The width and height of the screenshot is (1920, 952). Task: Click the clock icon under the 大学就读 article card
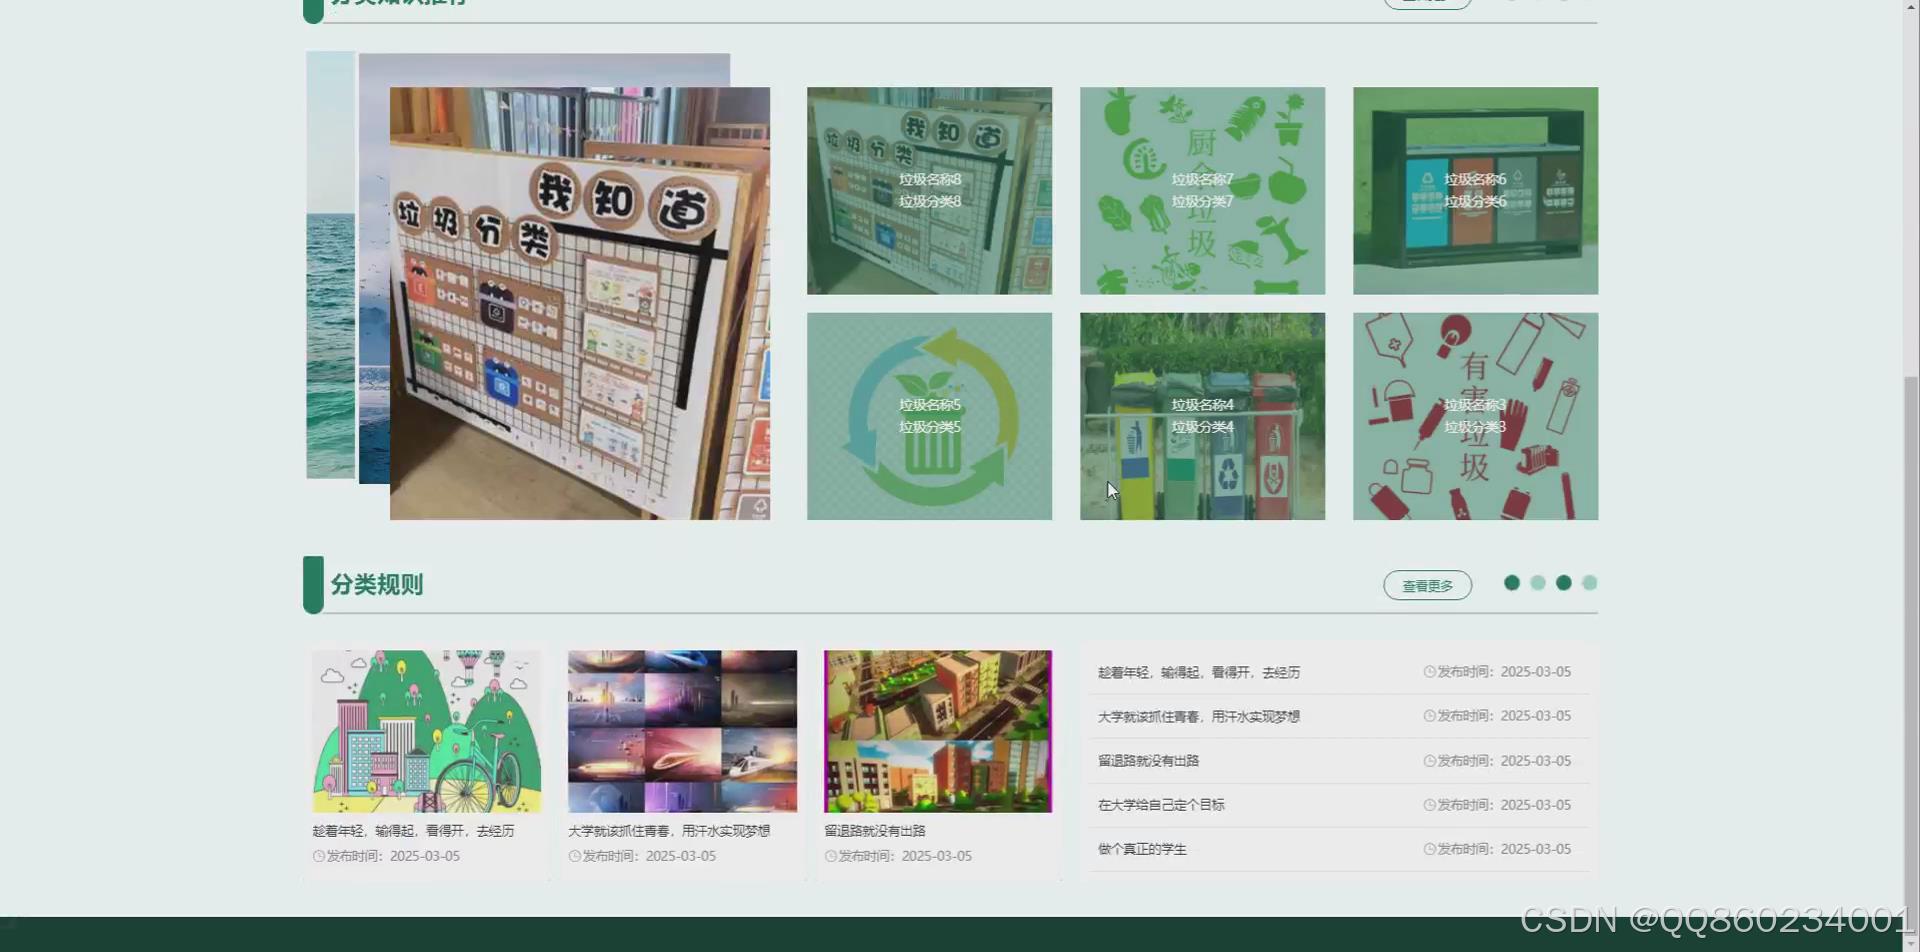[x=573, y=856]
